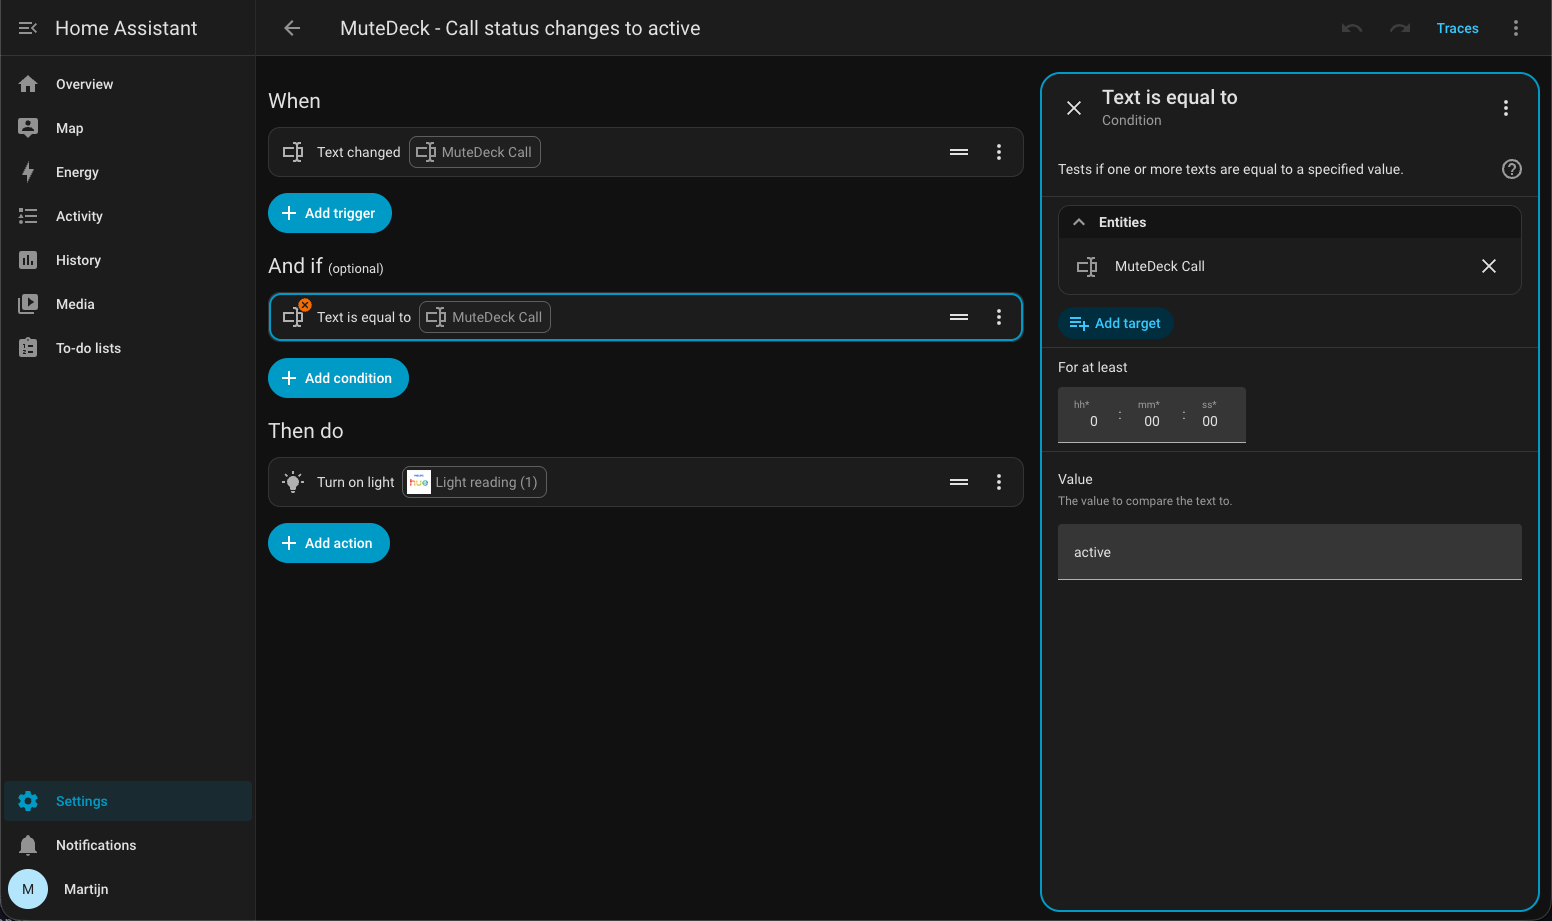Open the condition row options menu
Screen dimensions: 1552x921
point(999,317)
